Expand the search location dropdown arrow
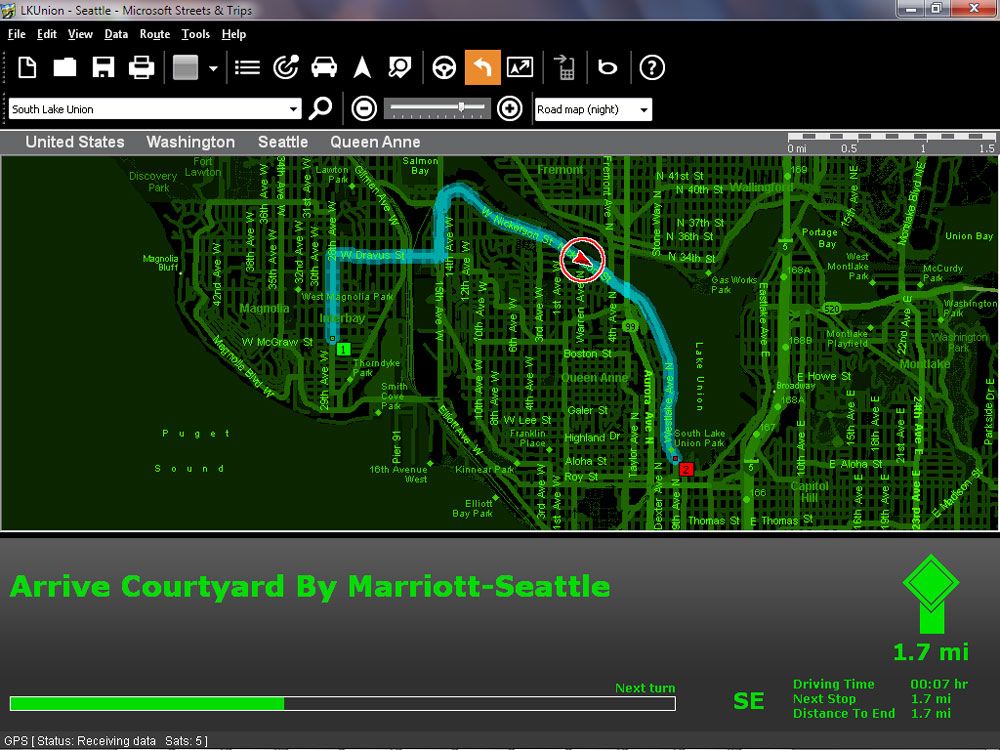Image resolution: width=1000 pixels, height=750 pixels. 293,109
